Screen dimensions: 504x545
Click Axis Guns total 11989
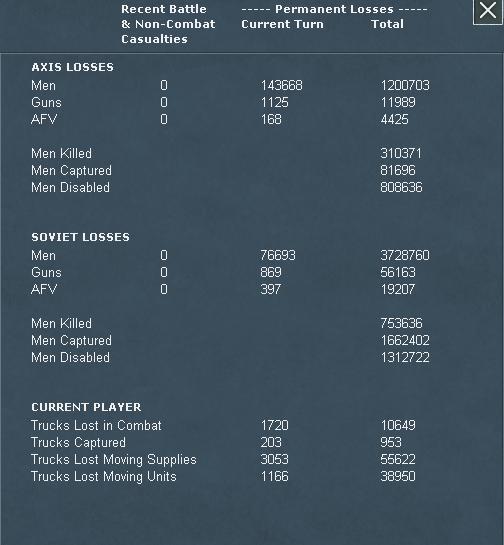coord(398,103)
